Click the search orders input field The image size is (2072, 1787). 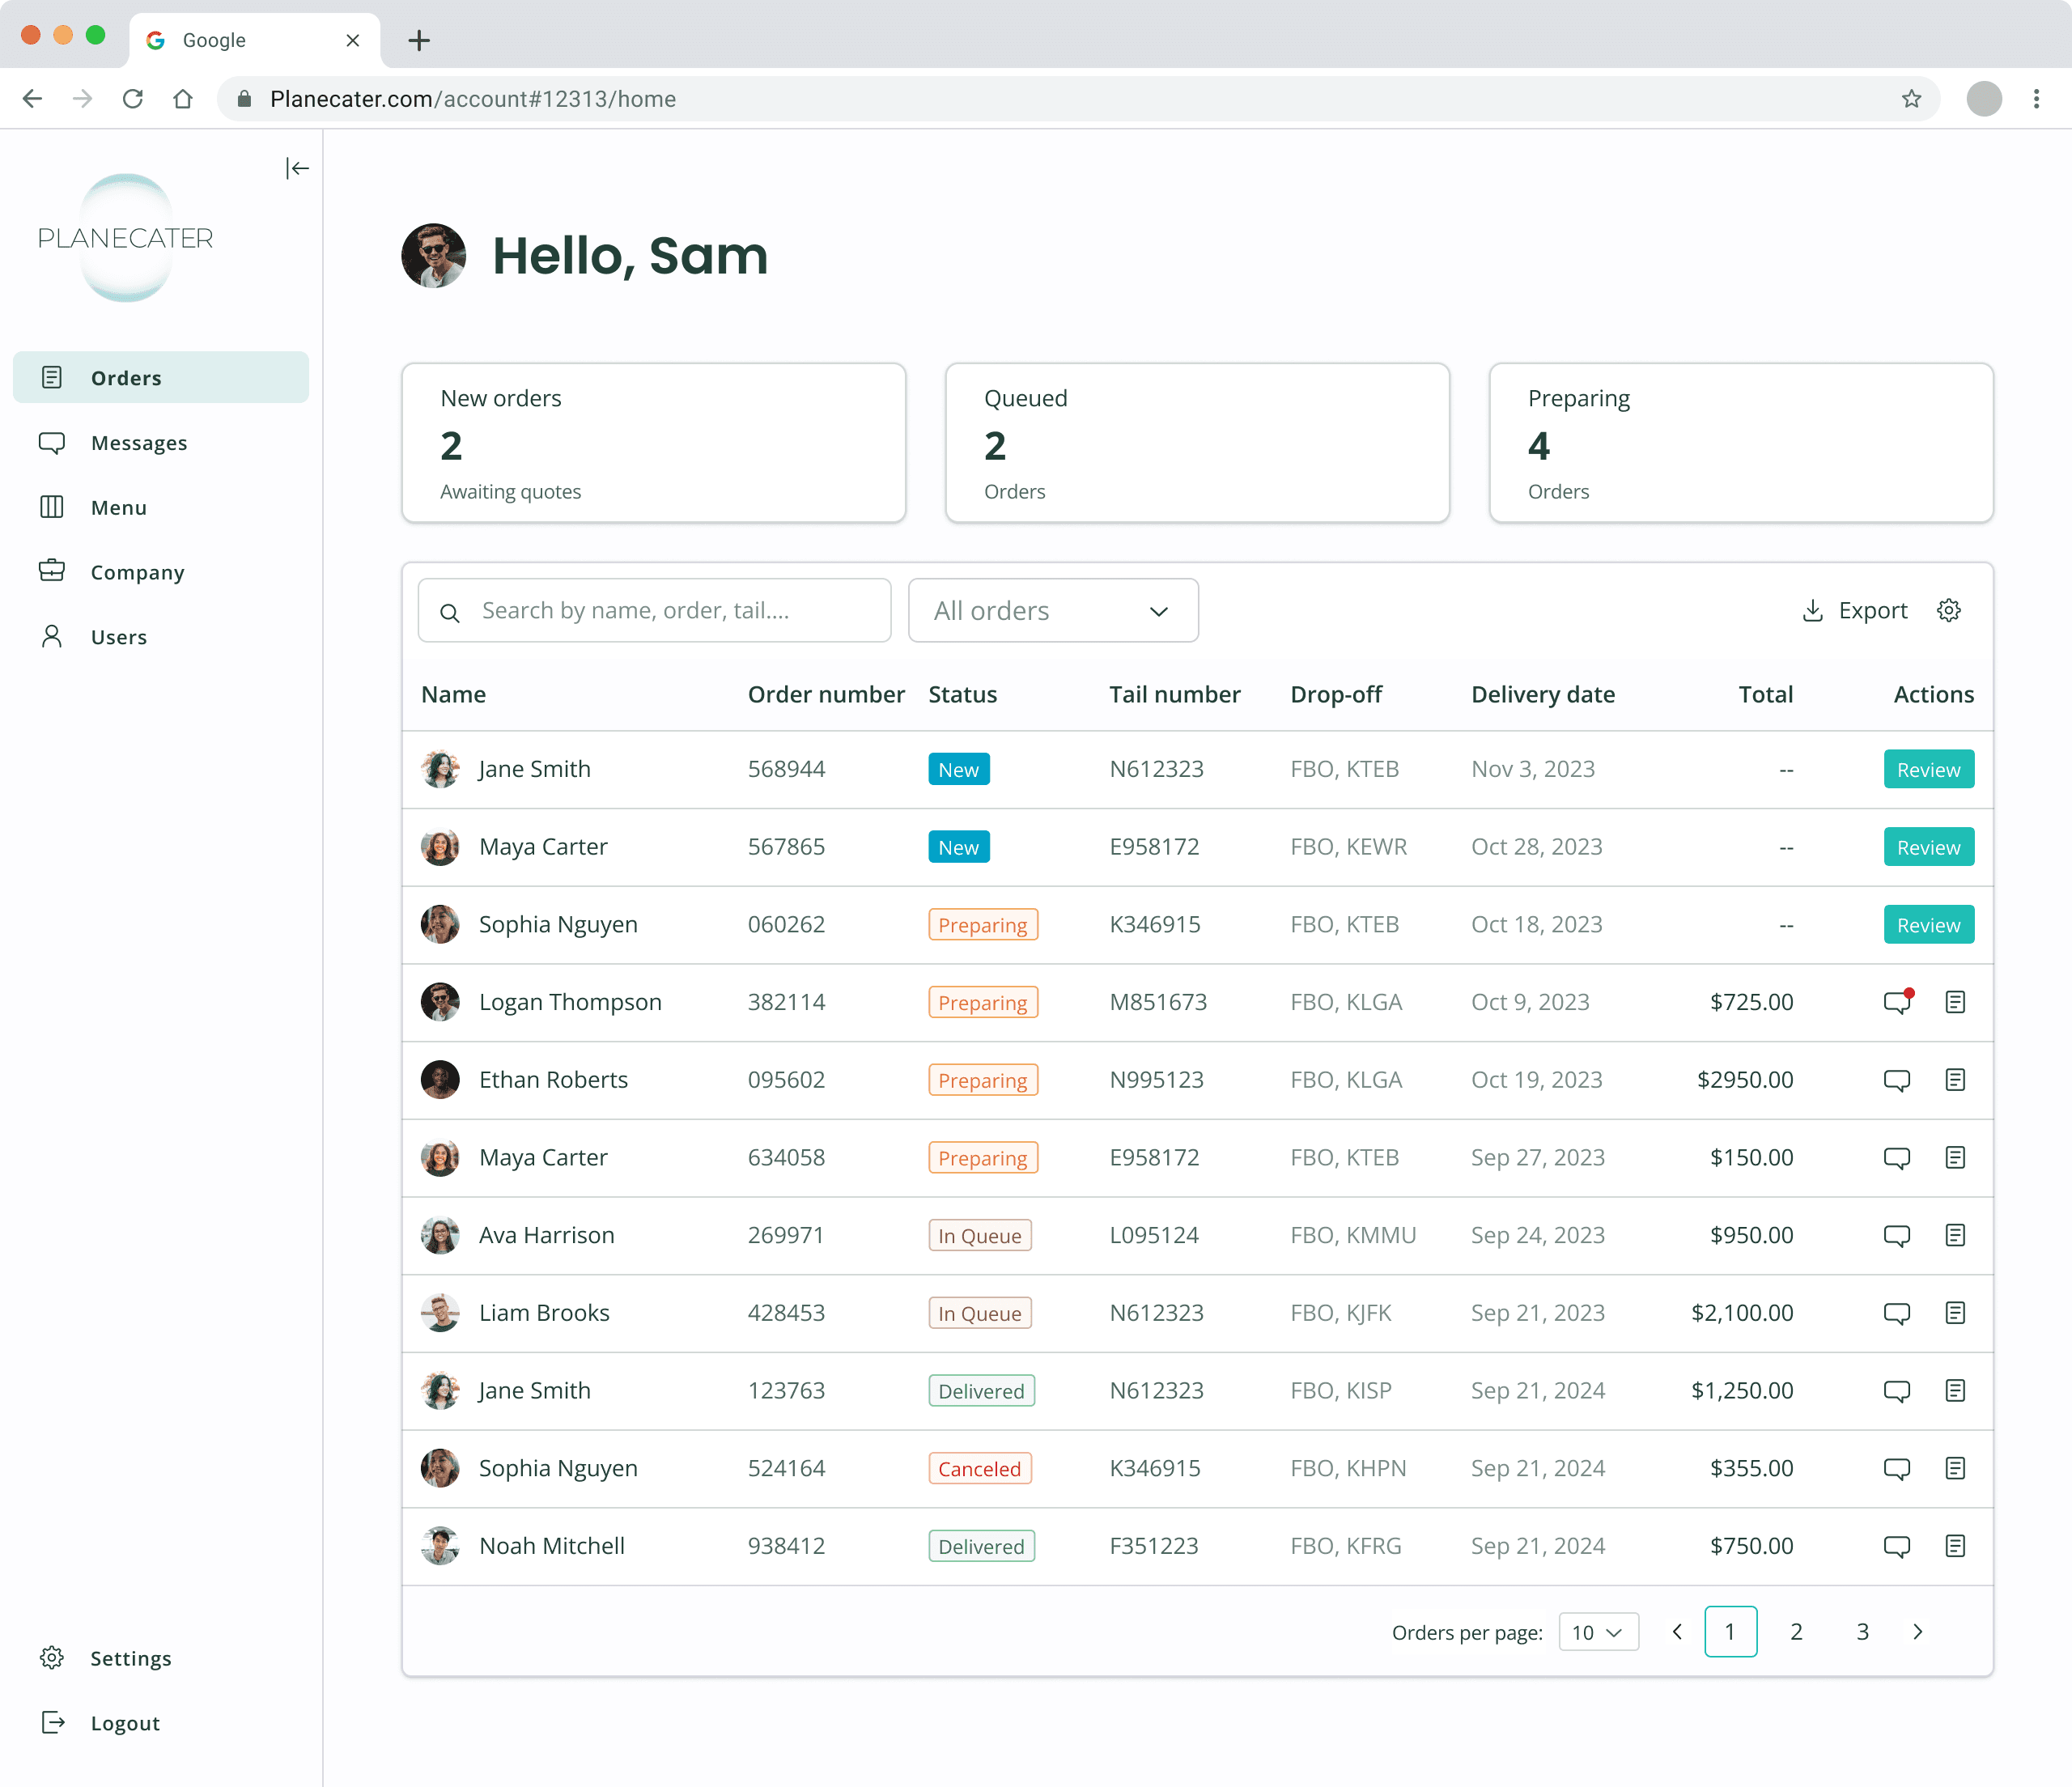[654, 611]
